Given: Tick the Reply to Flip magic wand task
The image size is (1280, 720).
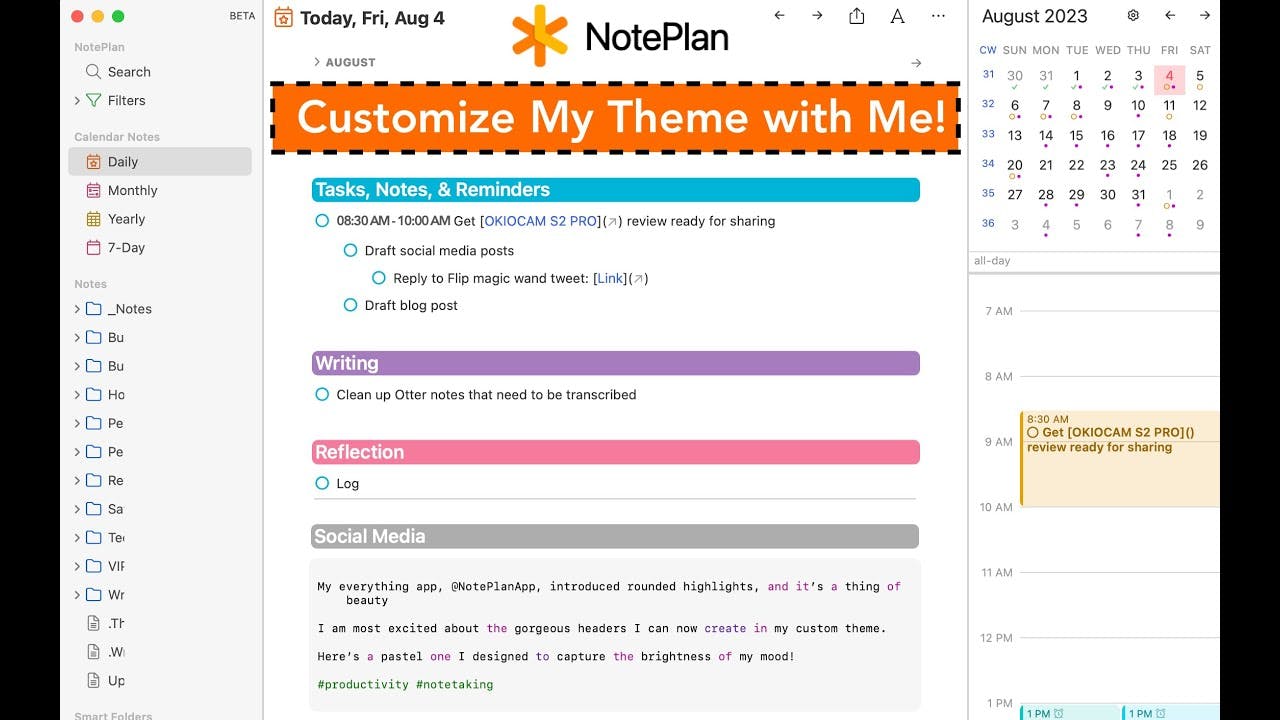Looking at the screenshot, I should pyautogui.click(x=378, y=278).
